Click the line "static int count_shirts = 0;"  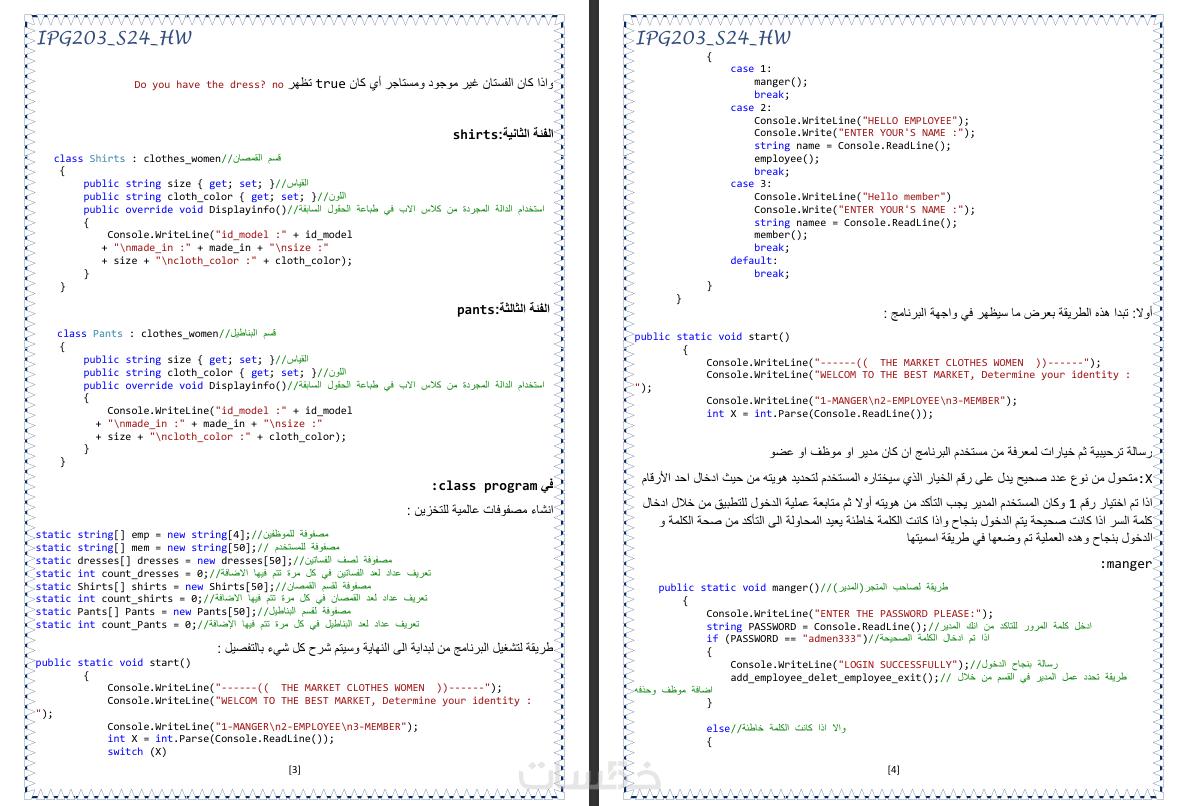click(x=117, y=598)
